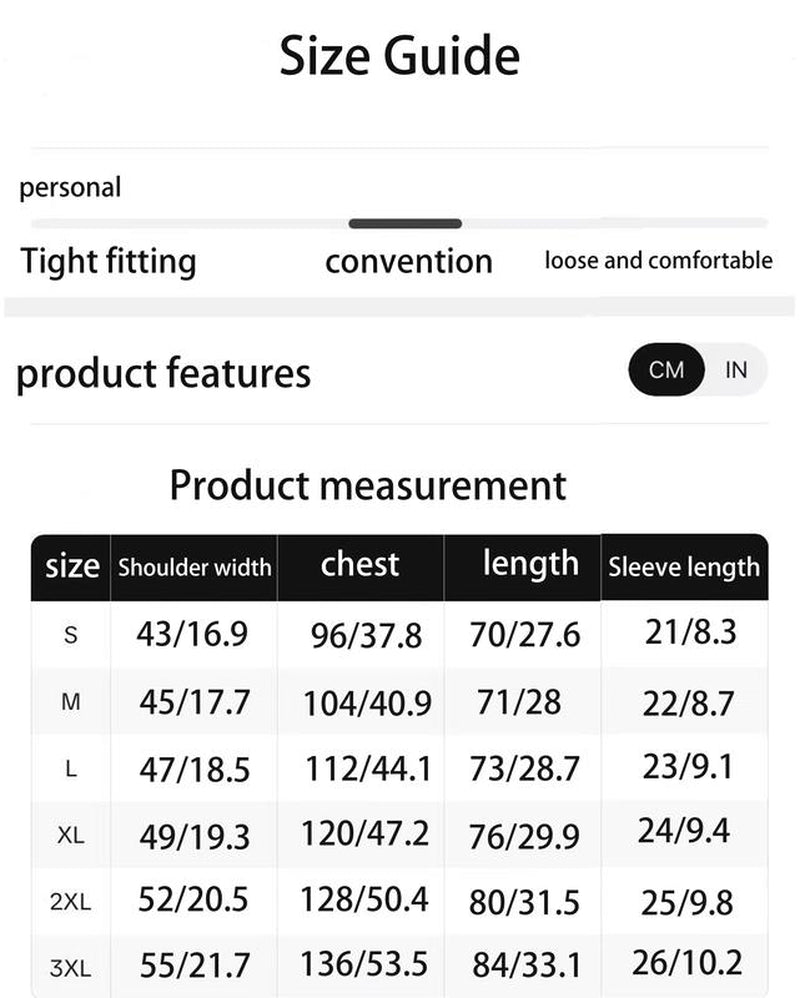Click the Sleeve length column header
Image resolution: width=800 pixels, height=998 pixels.
[x=684, y=568]
